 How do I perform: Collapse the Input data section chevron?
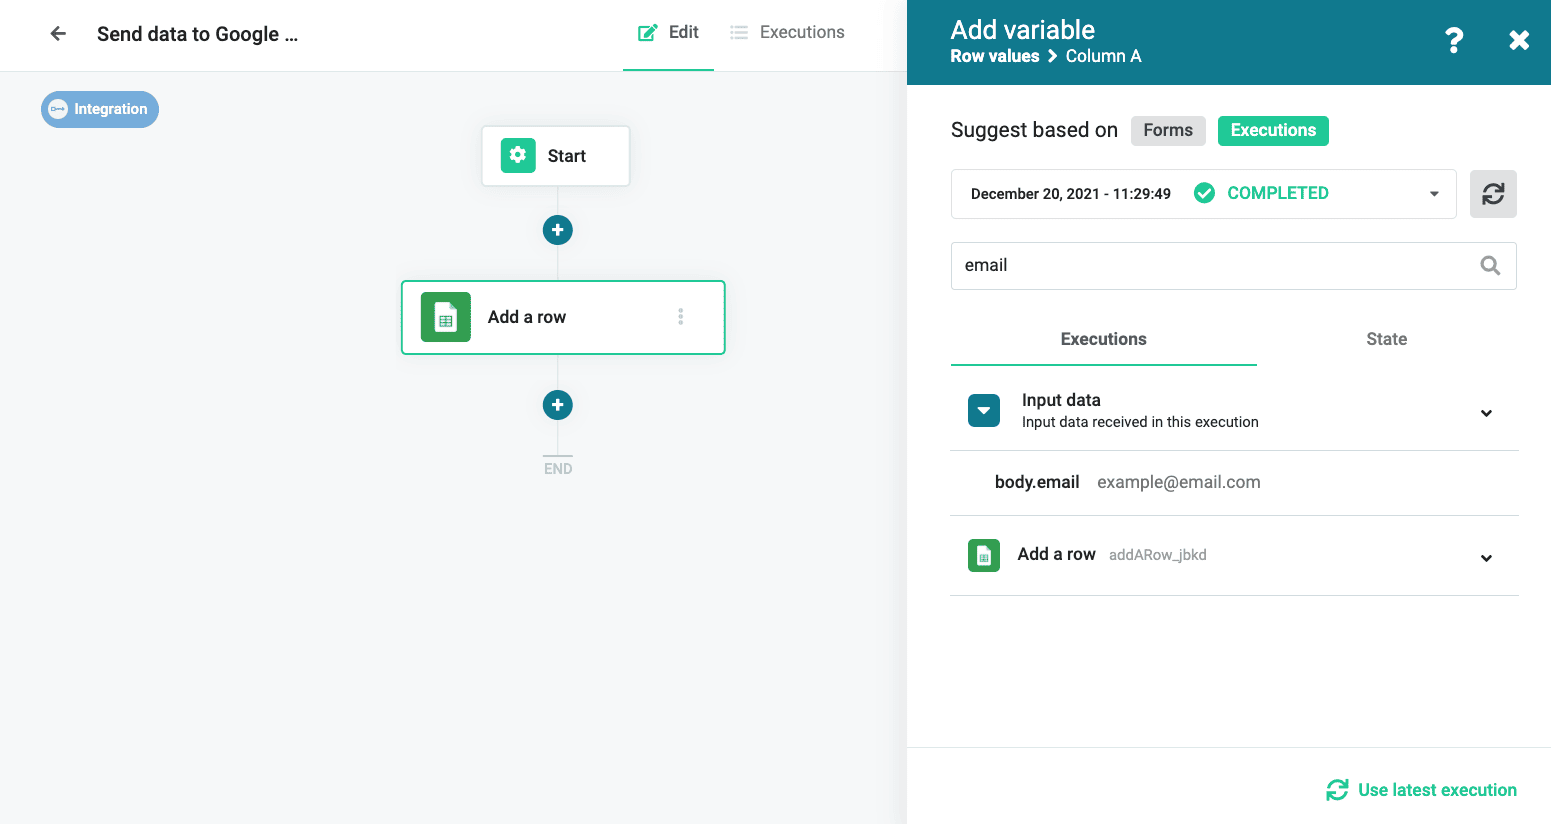point(1486,413)
